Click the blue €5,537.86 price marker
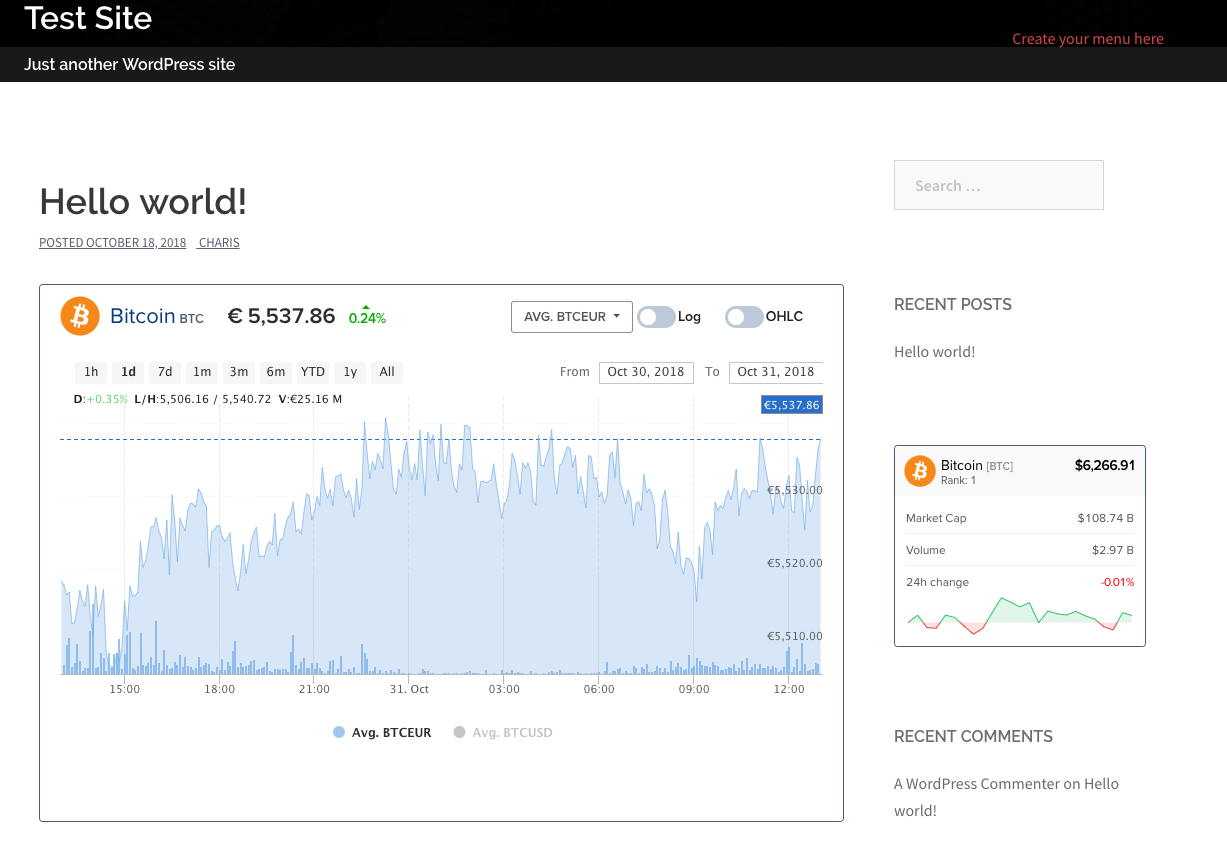The image size is (1227, 849). point(791,405)
